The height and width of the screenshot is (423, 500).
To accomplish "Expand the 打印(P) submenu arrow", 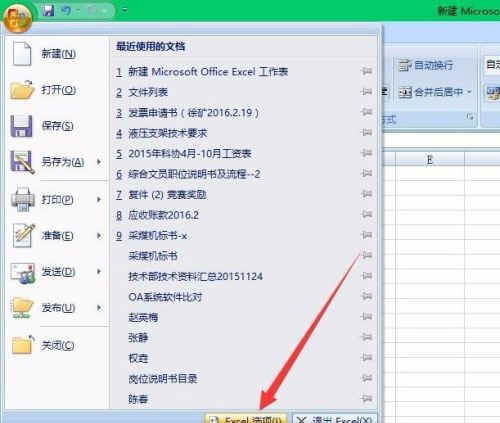I will pyautogui.click(x=99, y=199).
